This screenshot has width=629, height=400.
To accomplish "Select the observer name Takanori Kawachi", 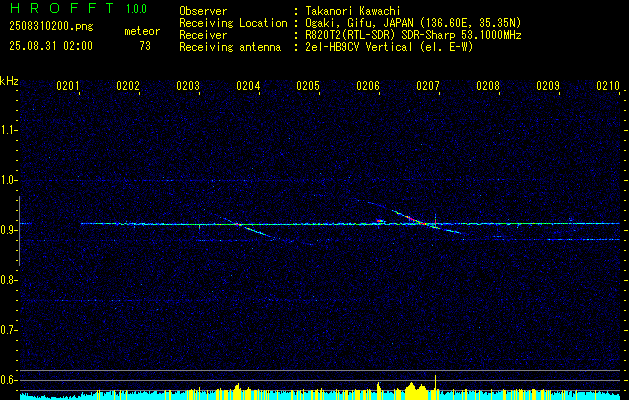I will pyautogui.click(x=353, y=11).
